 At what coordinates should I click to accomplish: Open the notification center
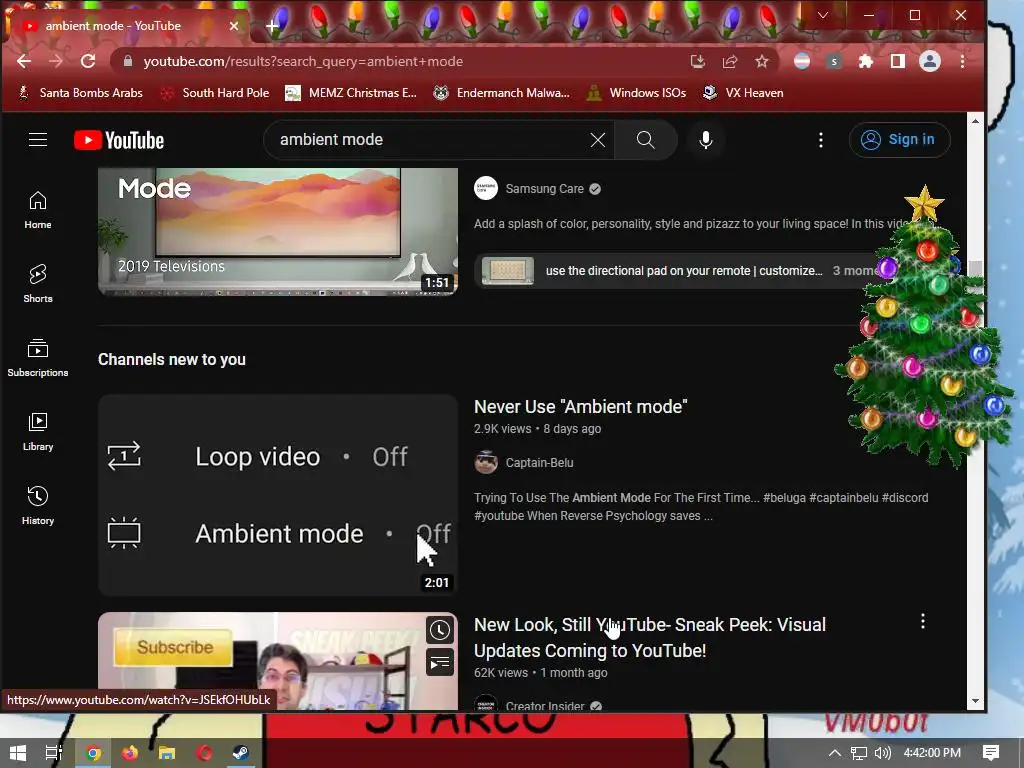coord(991,753)
